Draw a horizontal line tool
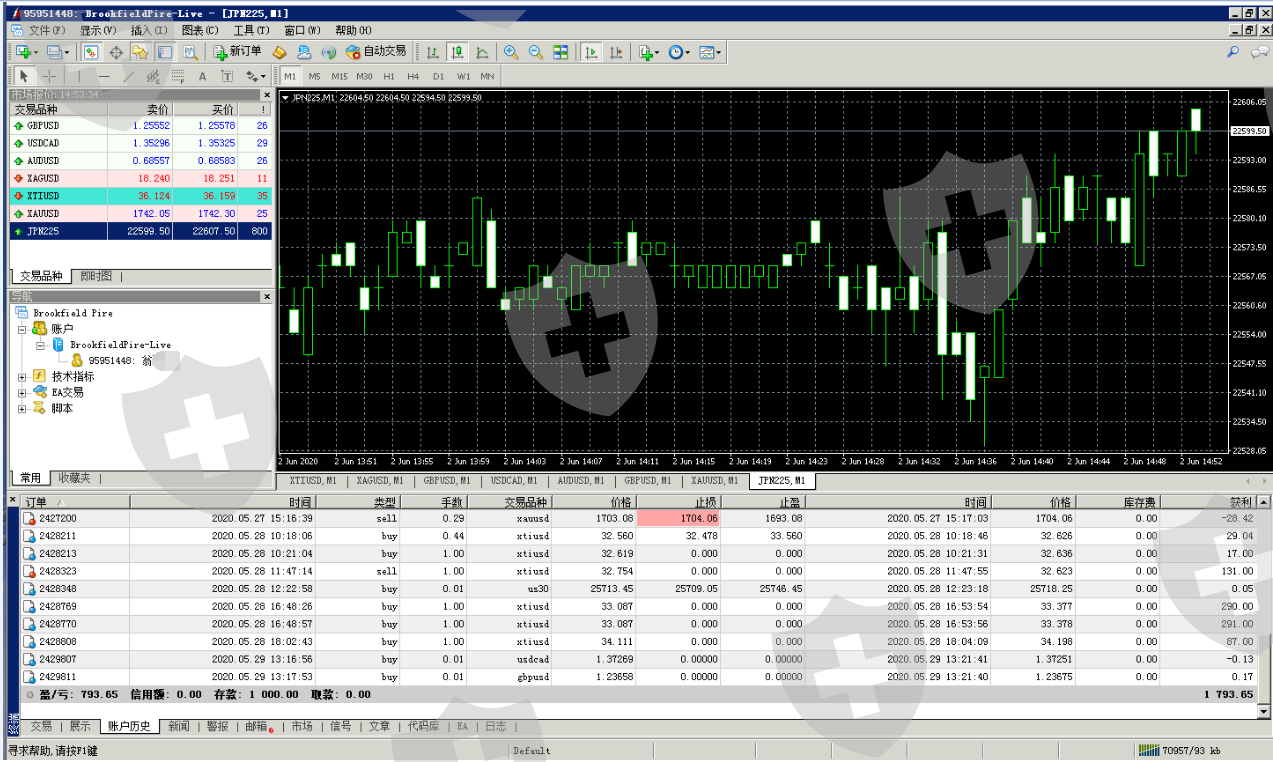The height and width of the screenshot is (762, 1273). click(x=103, y=76)
